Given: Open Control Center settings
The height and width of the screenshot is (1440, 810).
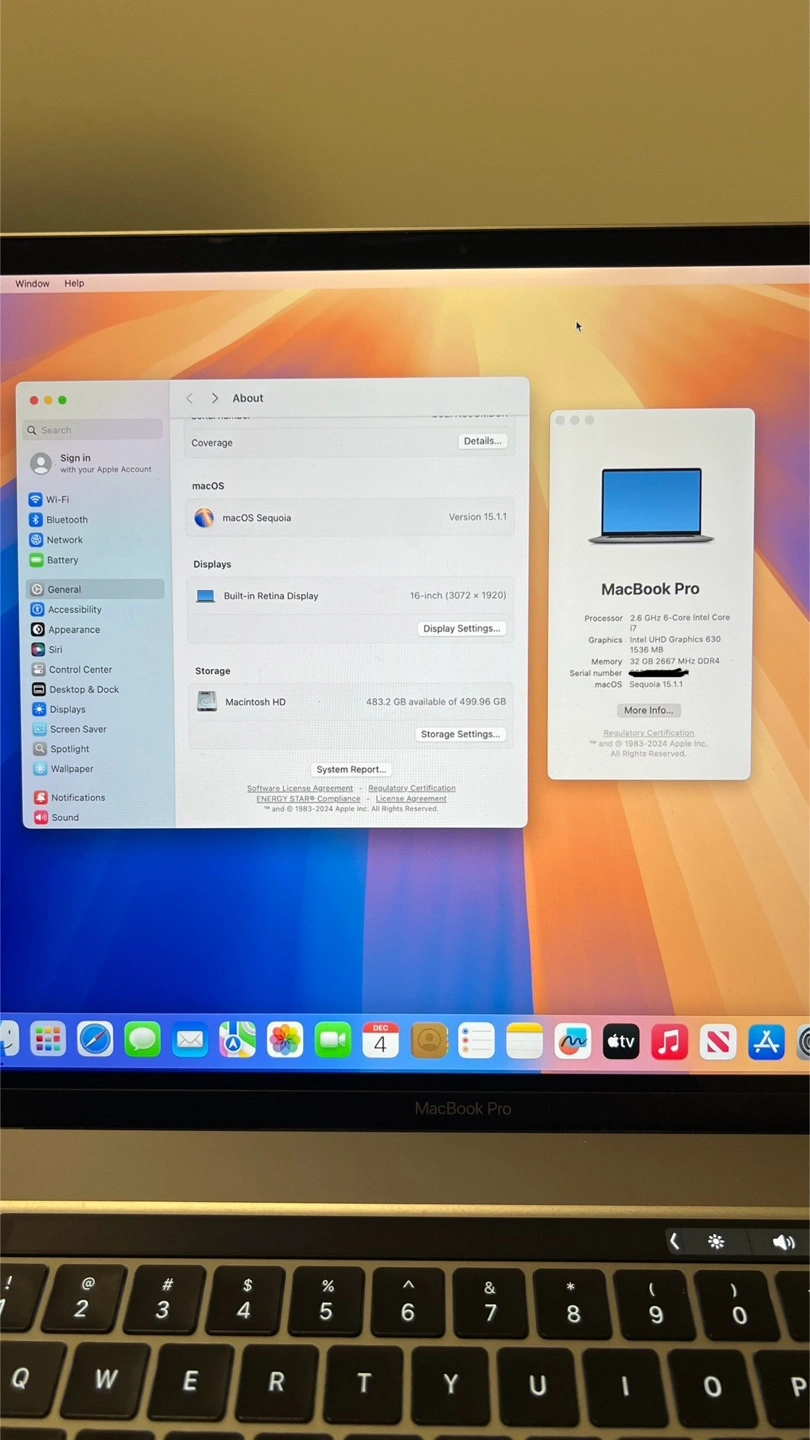Looking at the screenshot, I should point(80,669).
